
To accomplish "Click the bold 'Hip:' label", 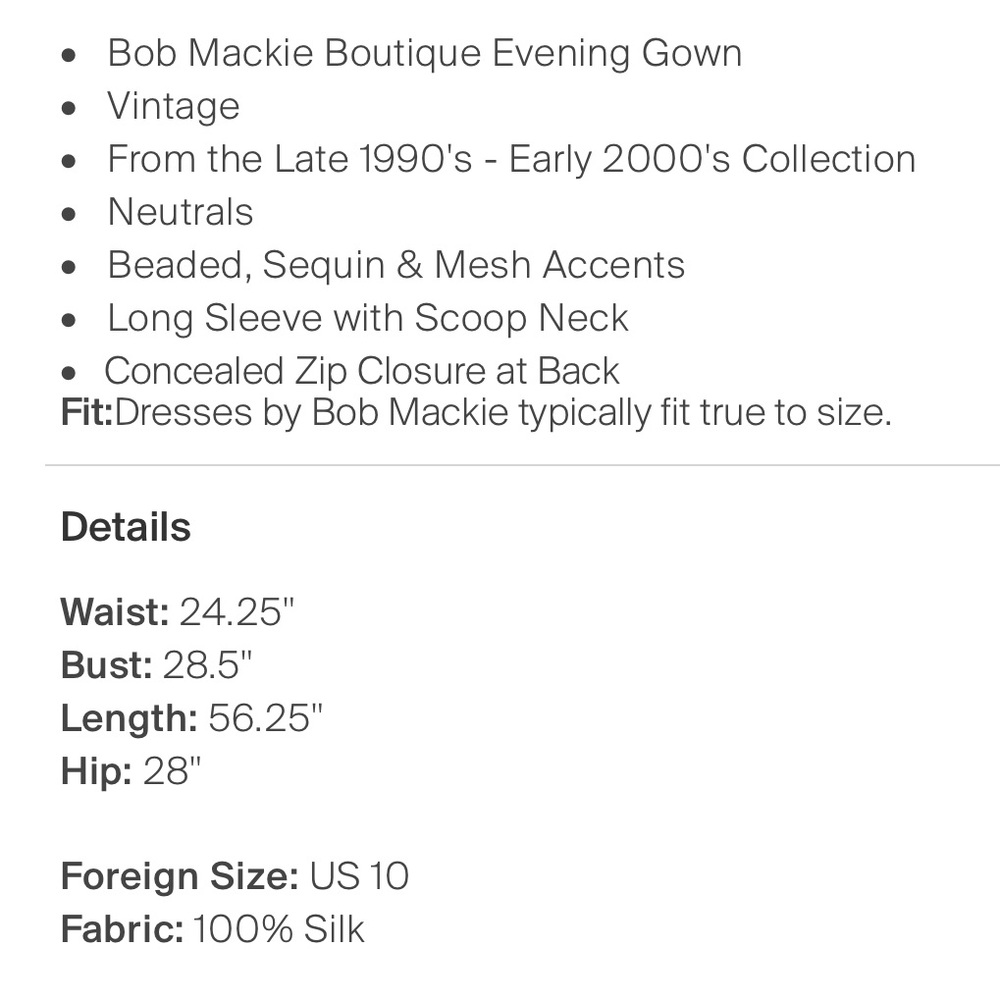I will point(96,771).
